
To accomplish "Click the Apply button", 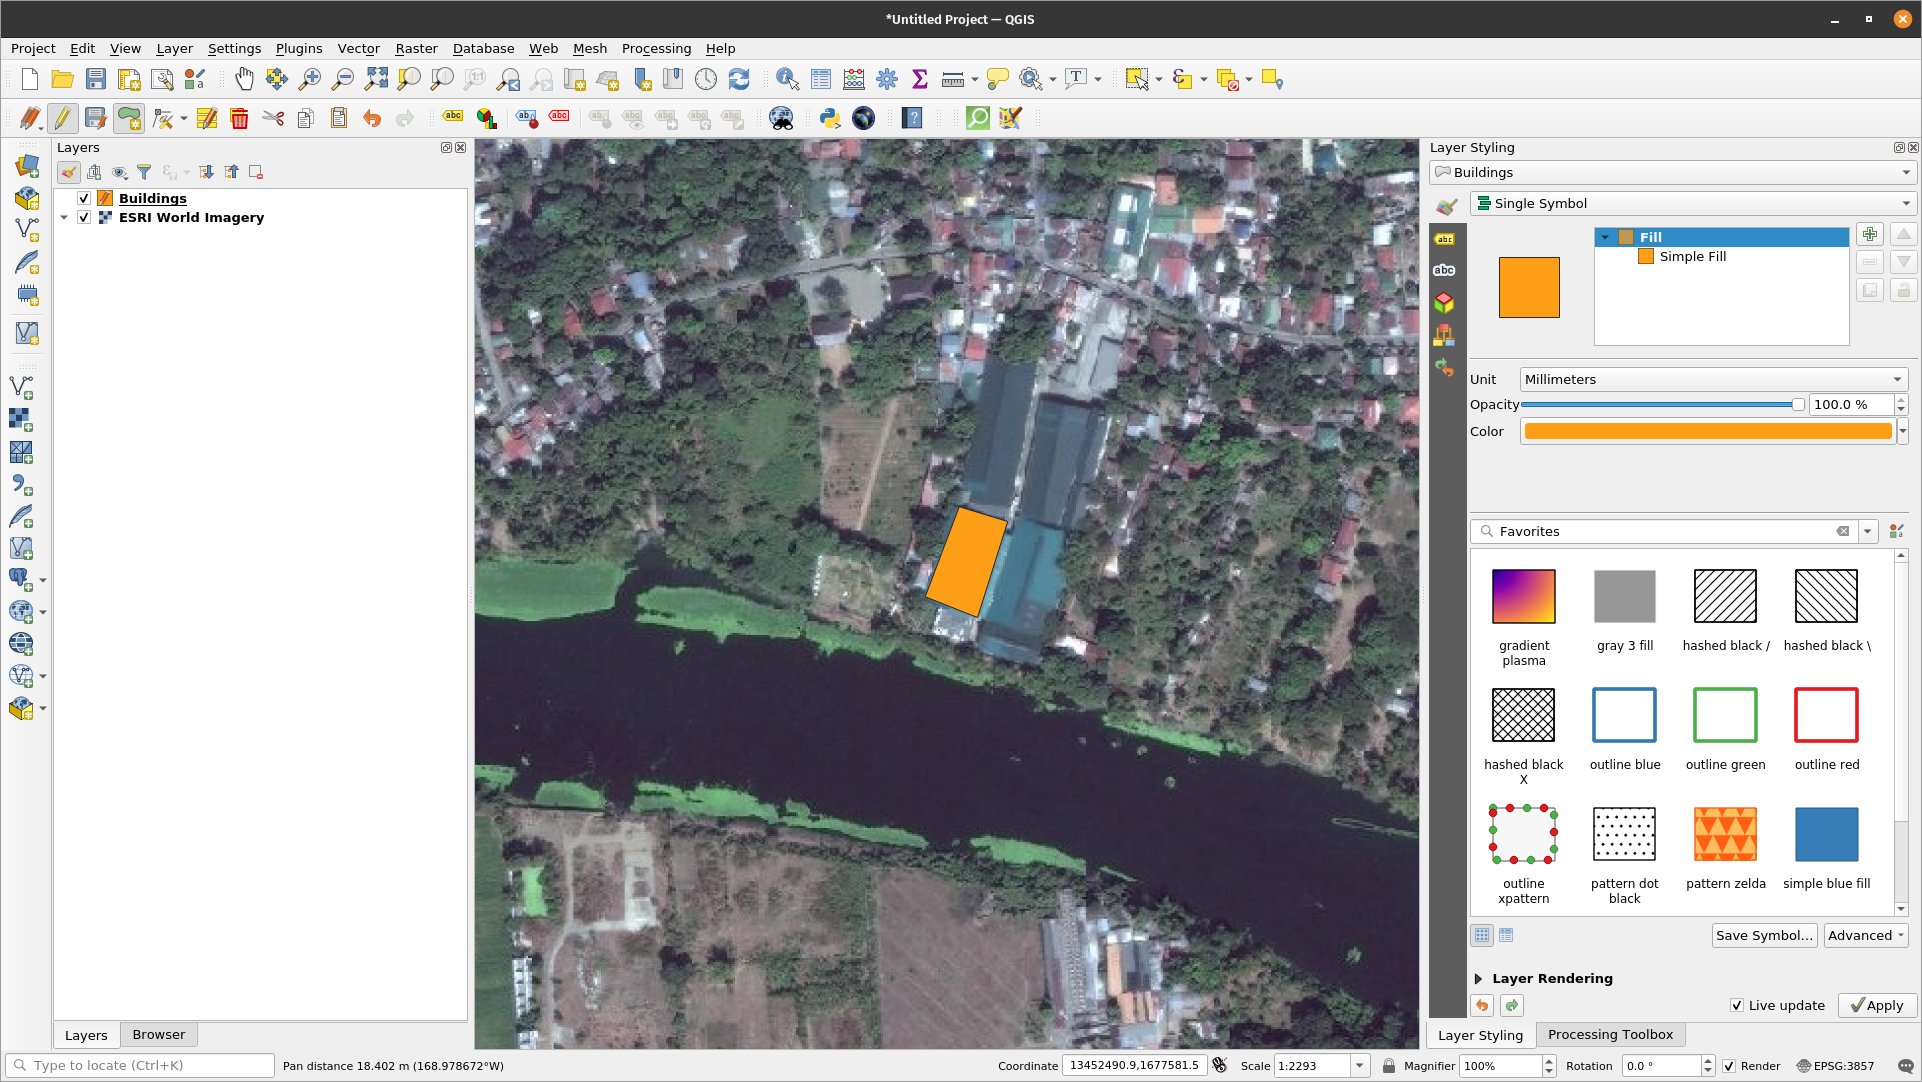I will click(x=1877, y=1005).
